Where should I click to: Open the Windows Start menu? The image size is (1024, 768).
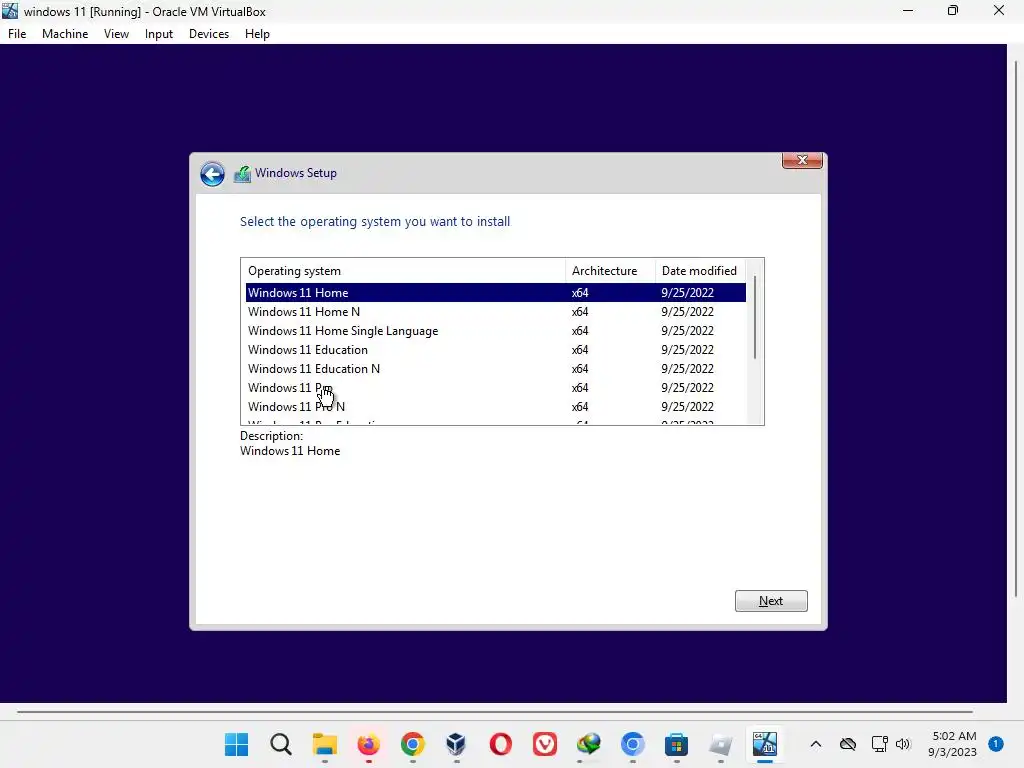236,744
